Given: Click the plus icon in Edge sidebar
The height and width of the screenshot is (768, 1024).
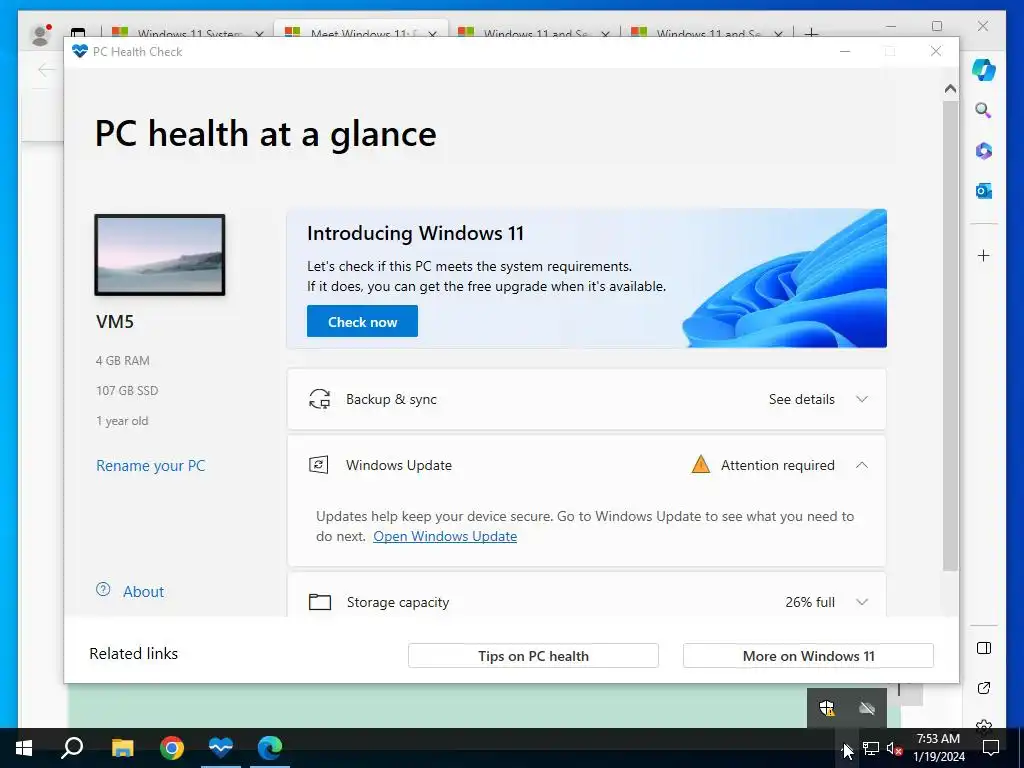Looking at the screenshot, I should pos(984,255).
